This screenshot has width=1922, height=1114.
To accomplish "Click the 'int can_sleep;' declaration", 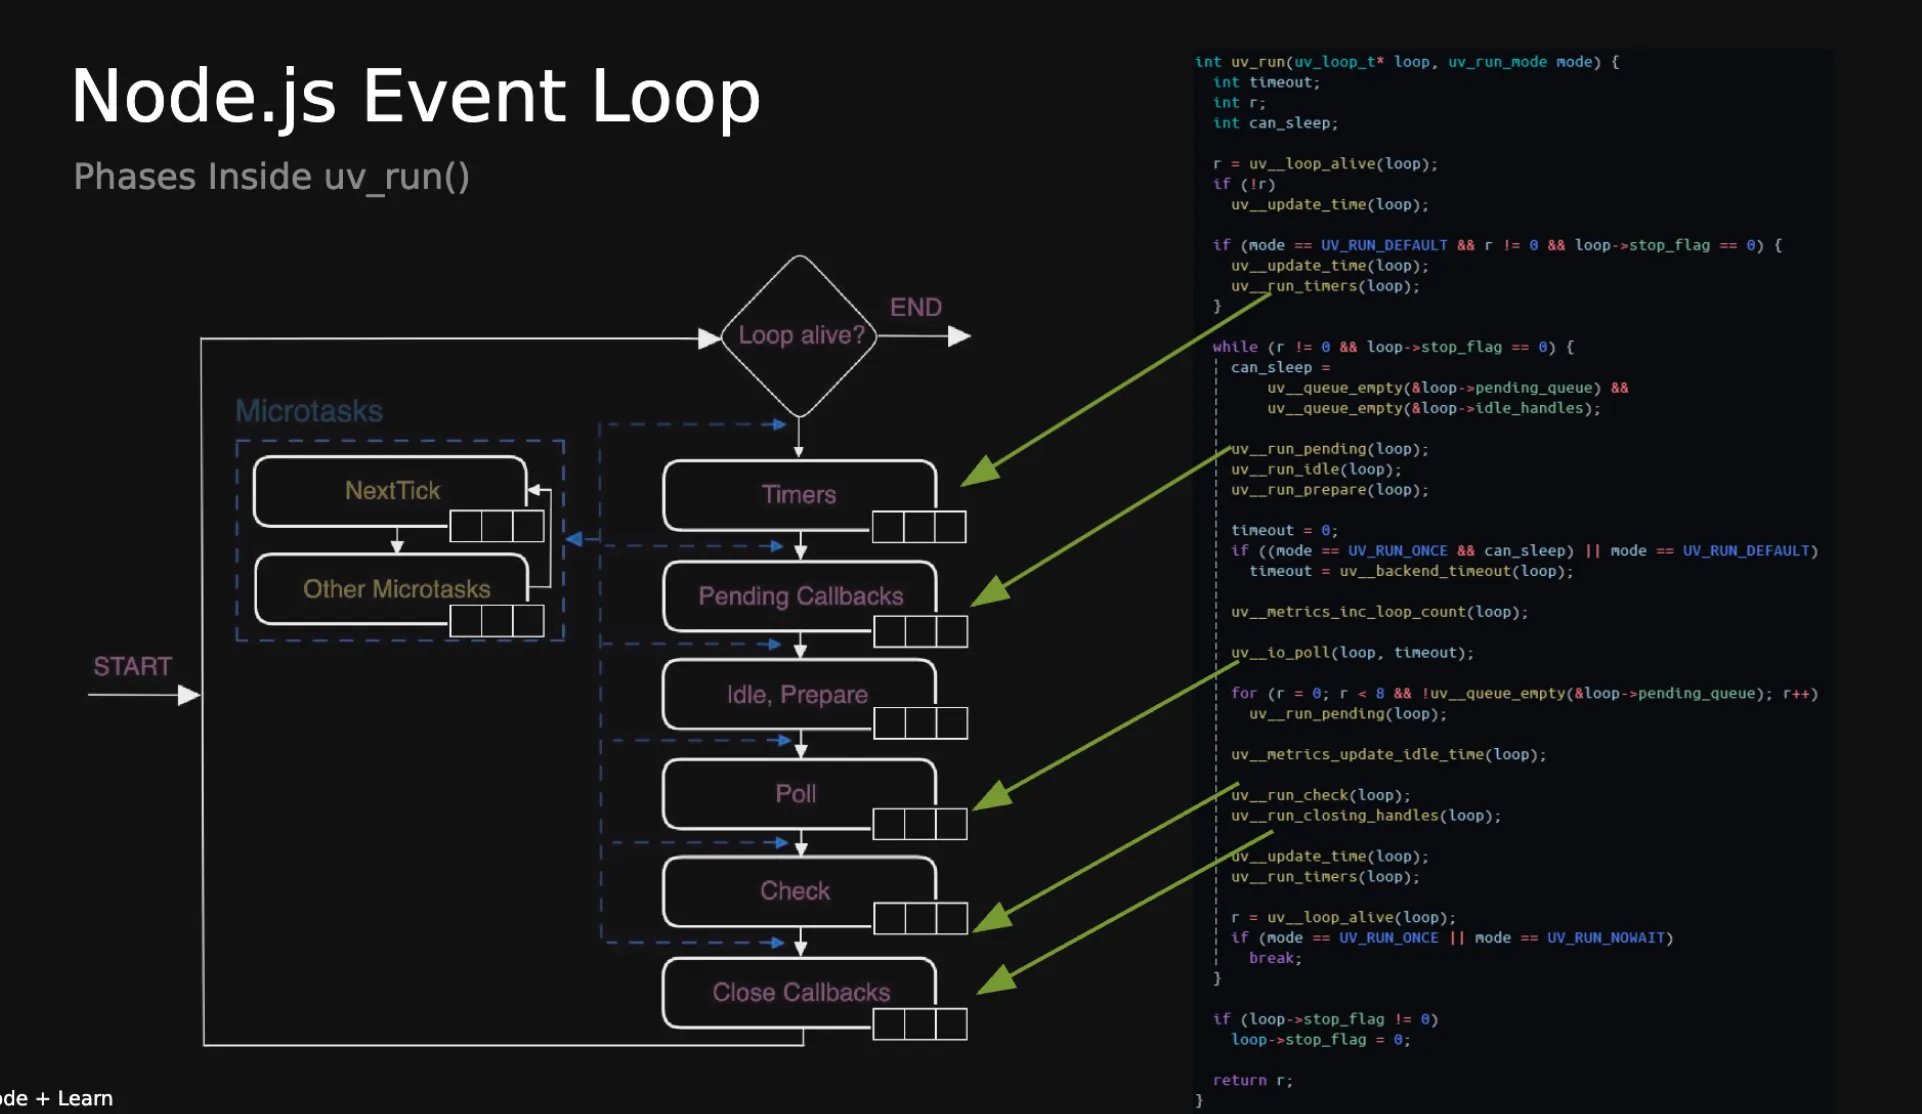I will [x=1275, y=123].
